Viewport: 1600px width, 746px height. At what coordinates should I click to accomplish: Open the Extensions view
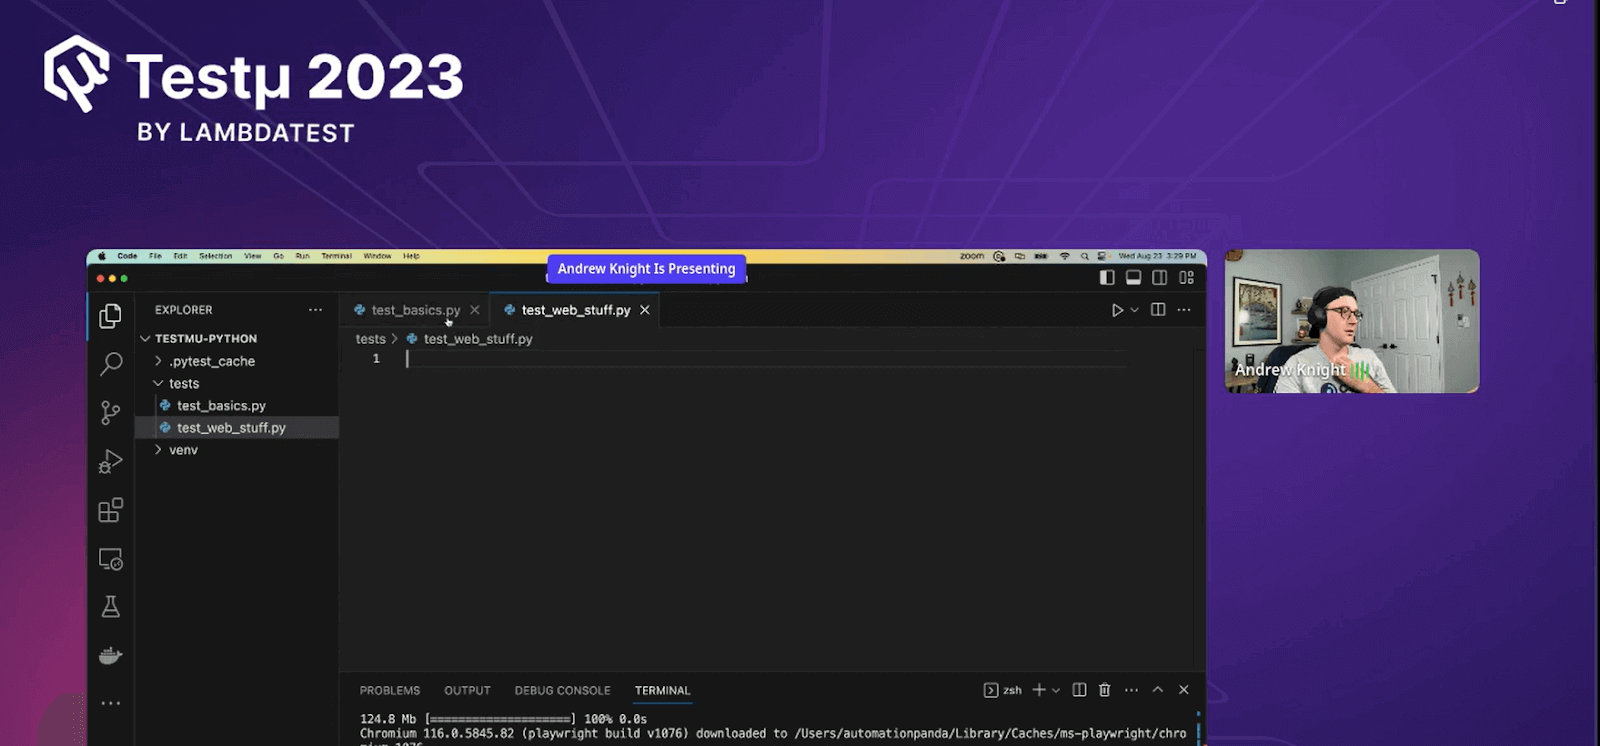(x=111, y=510)
